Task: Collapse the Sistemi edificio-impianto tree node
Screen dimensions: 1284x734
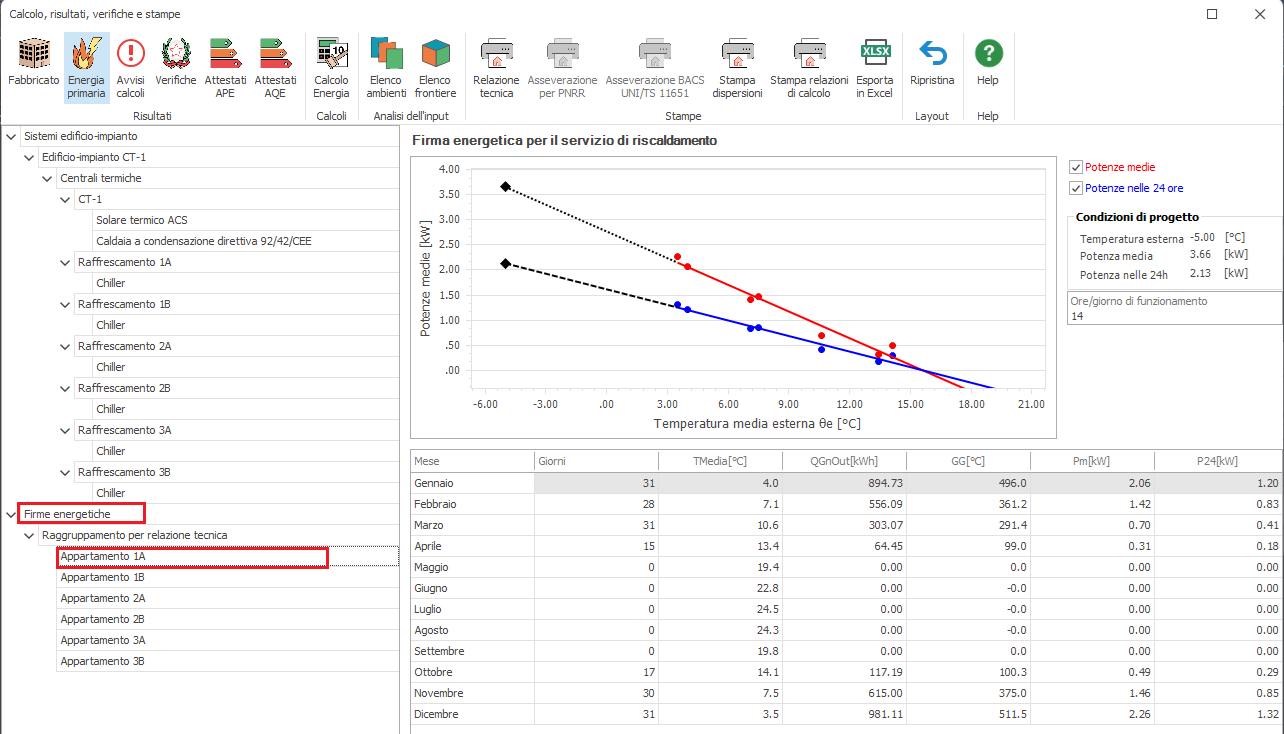Action: pos(11,136)
